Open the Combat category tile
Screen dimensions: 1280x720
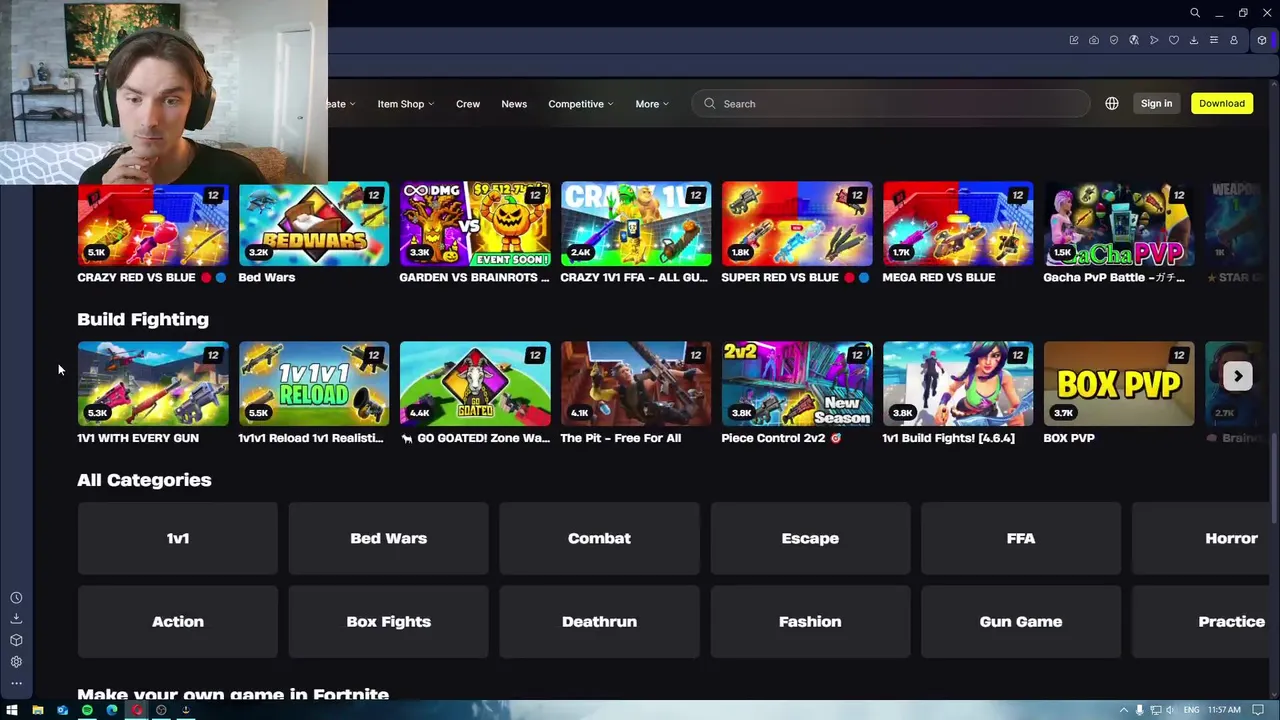click(599, 538)
